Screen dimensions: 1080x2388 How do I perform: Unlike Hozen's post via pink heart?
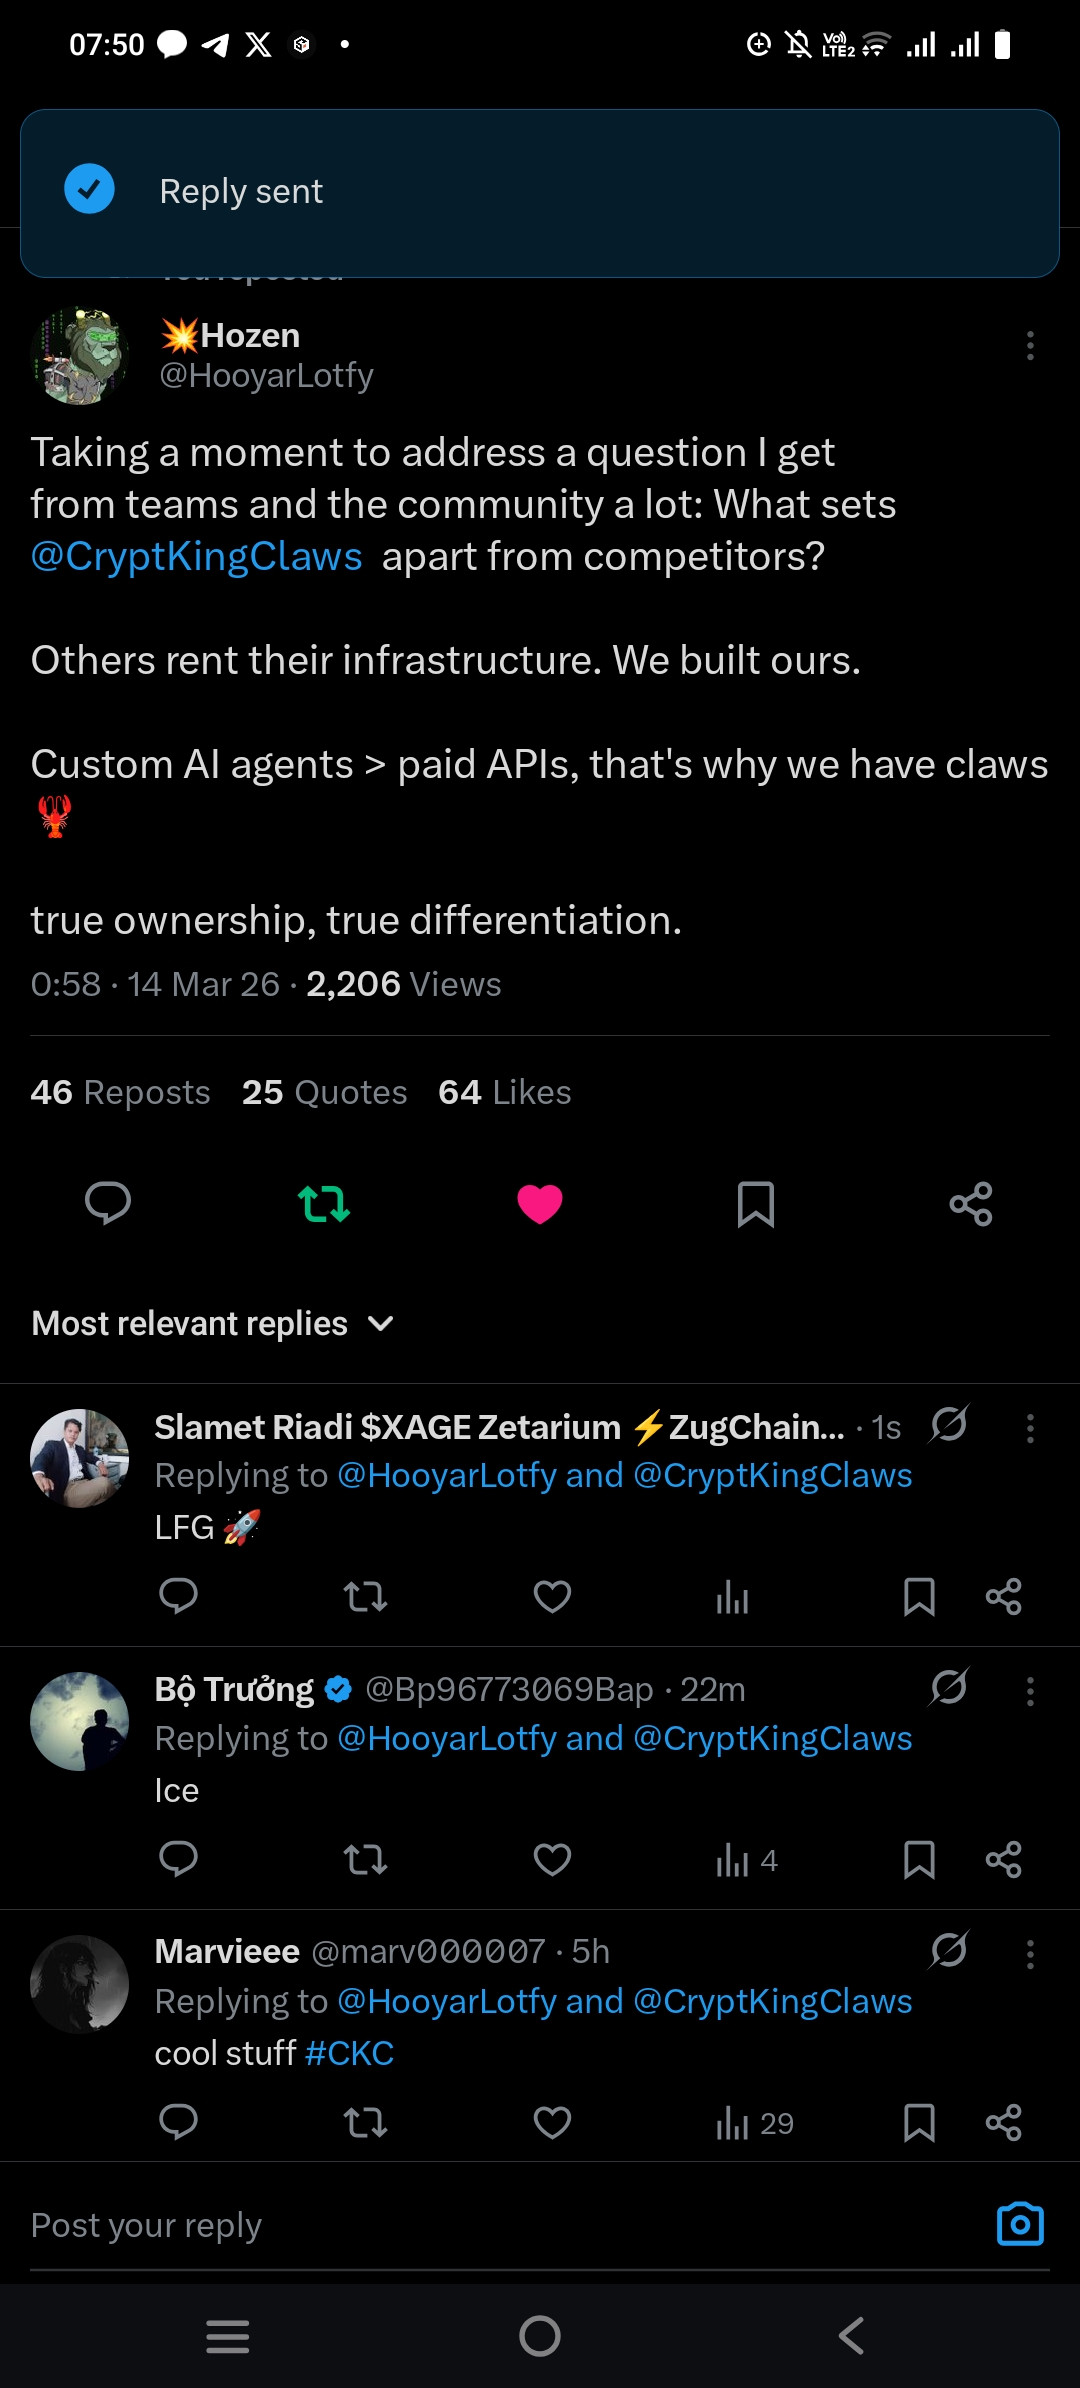540,1204
